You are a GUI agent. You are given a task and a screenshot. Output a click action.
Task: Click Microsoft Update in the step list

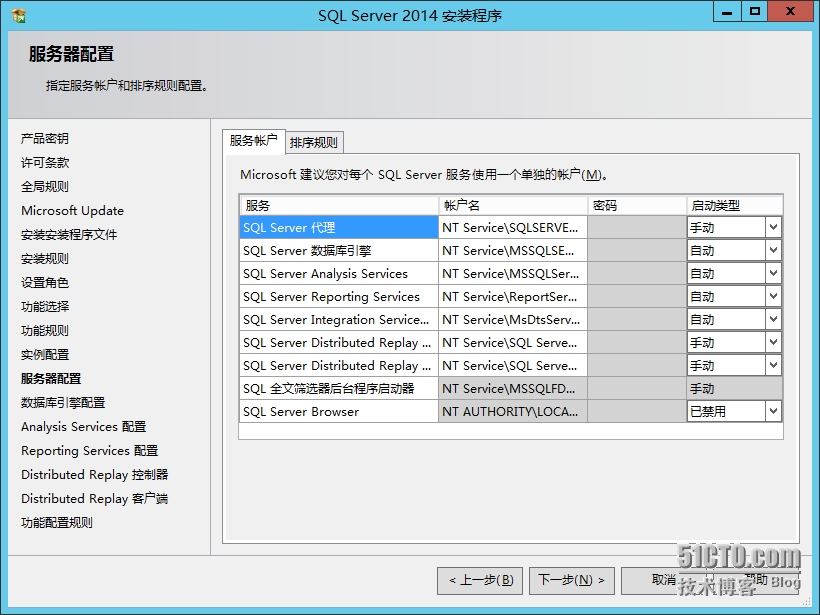[x=73, y=211]
